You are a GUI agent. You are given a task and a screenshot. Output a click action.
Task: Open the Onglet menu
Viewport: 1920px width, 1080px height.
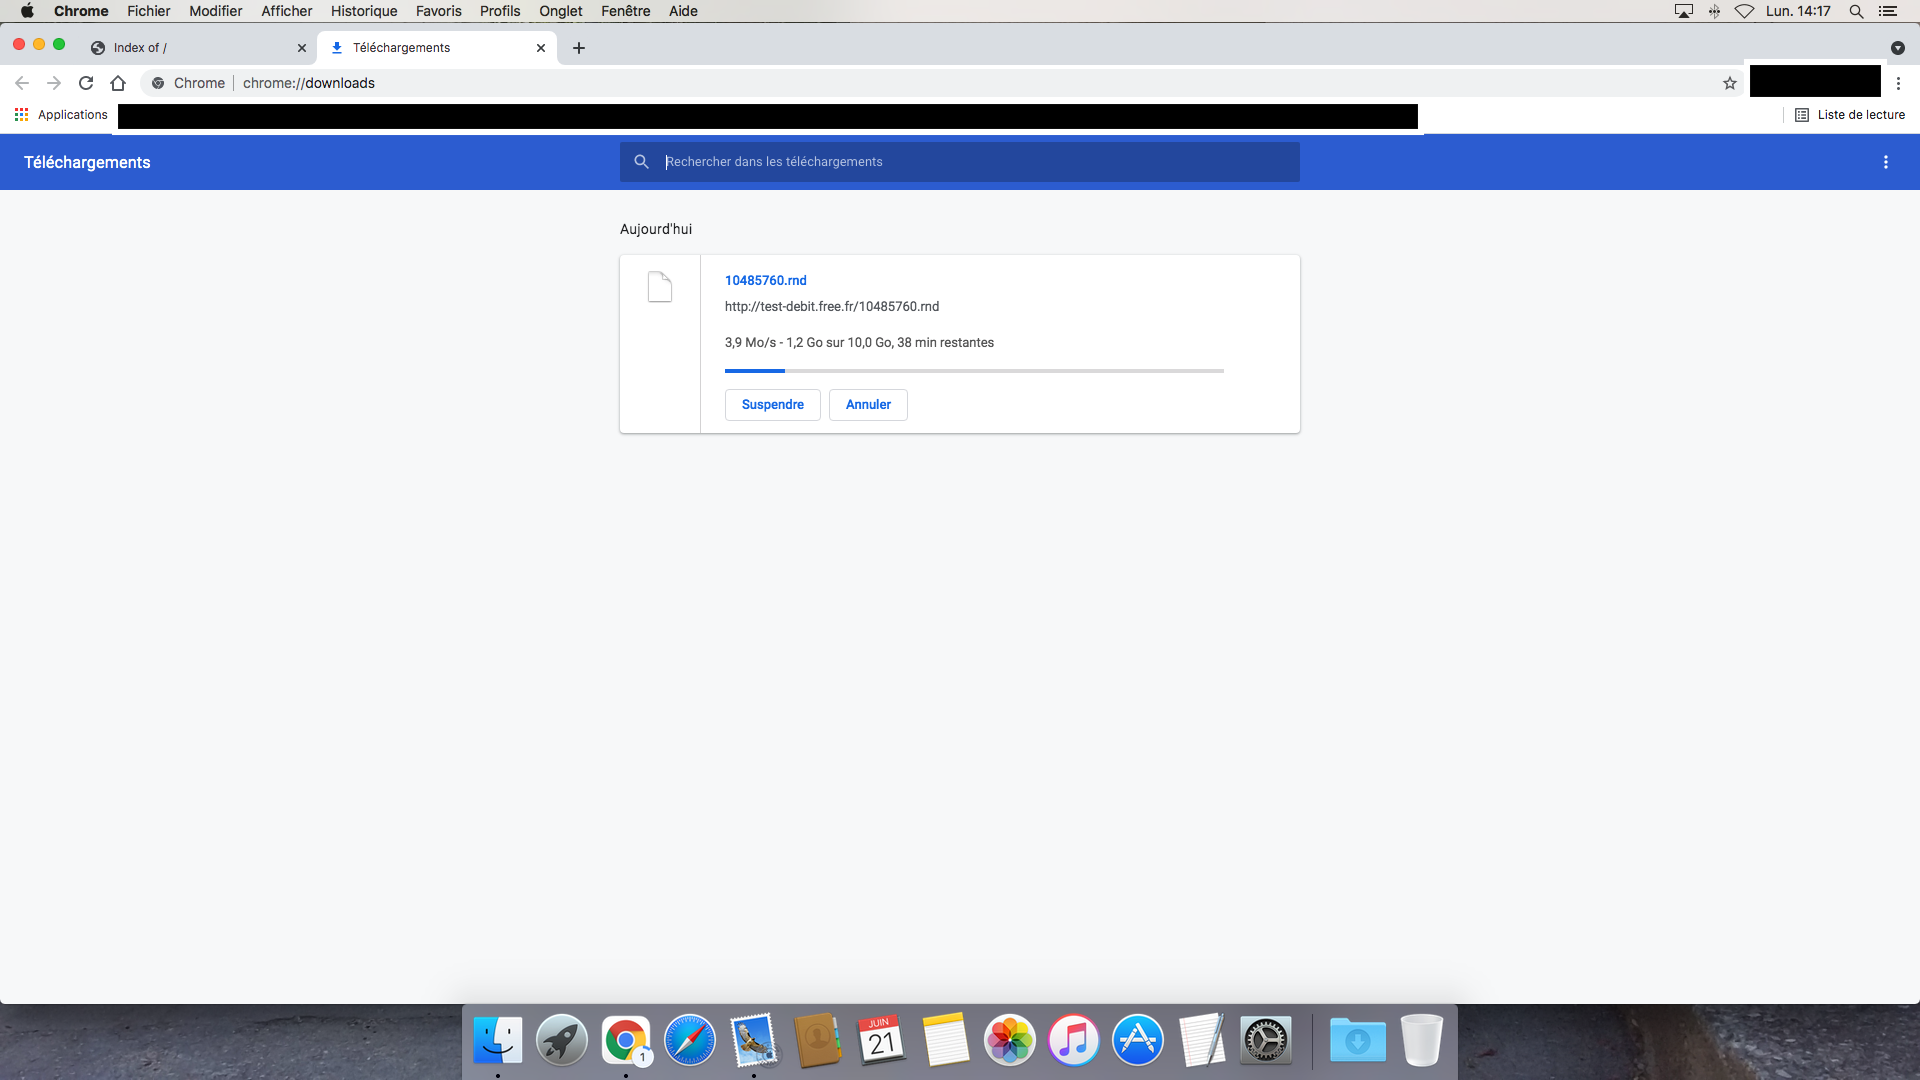561,11
